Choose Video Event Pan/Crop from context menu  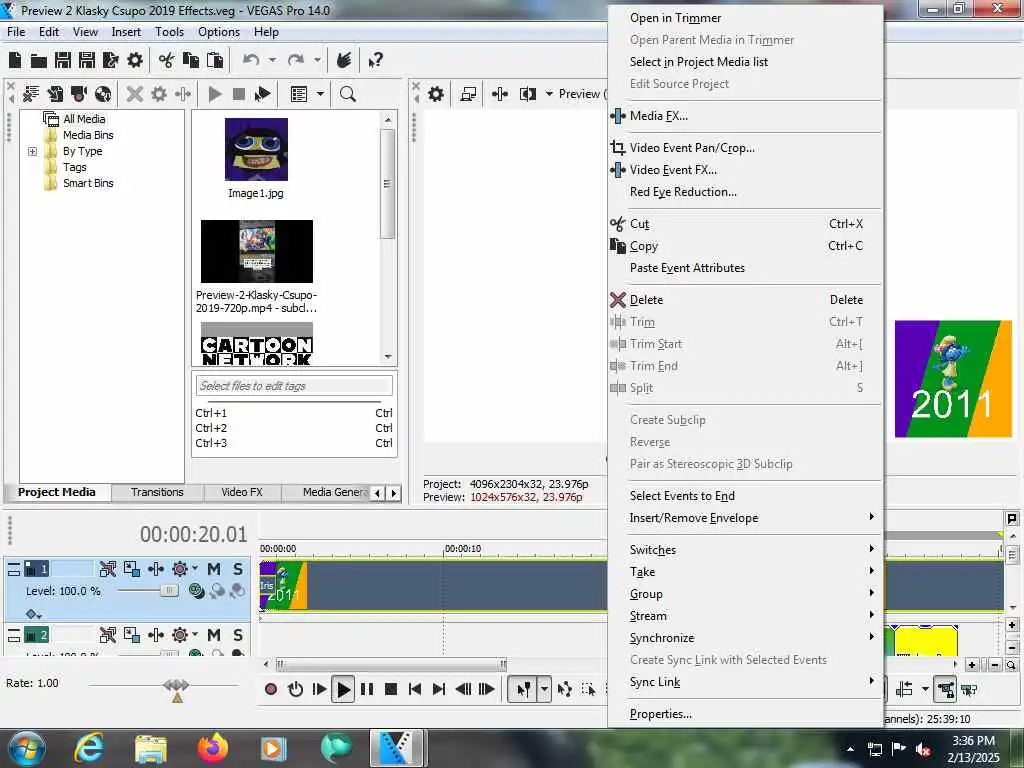point(745,148)
